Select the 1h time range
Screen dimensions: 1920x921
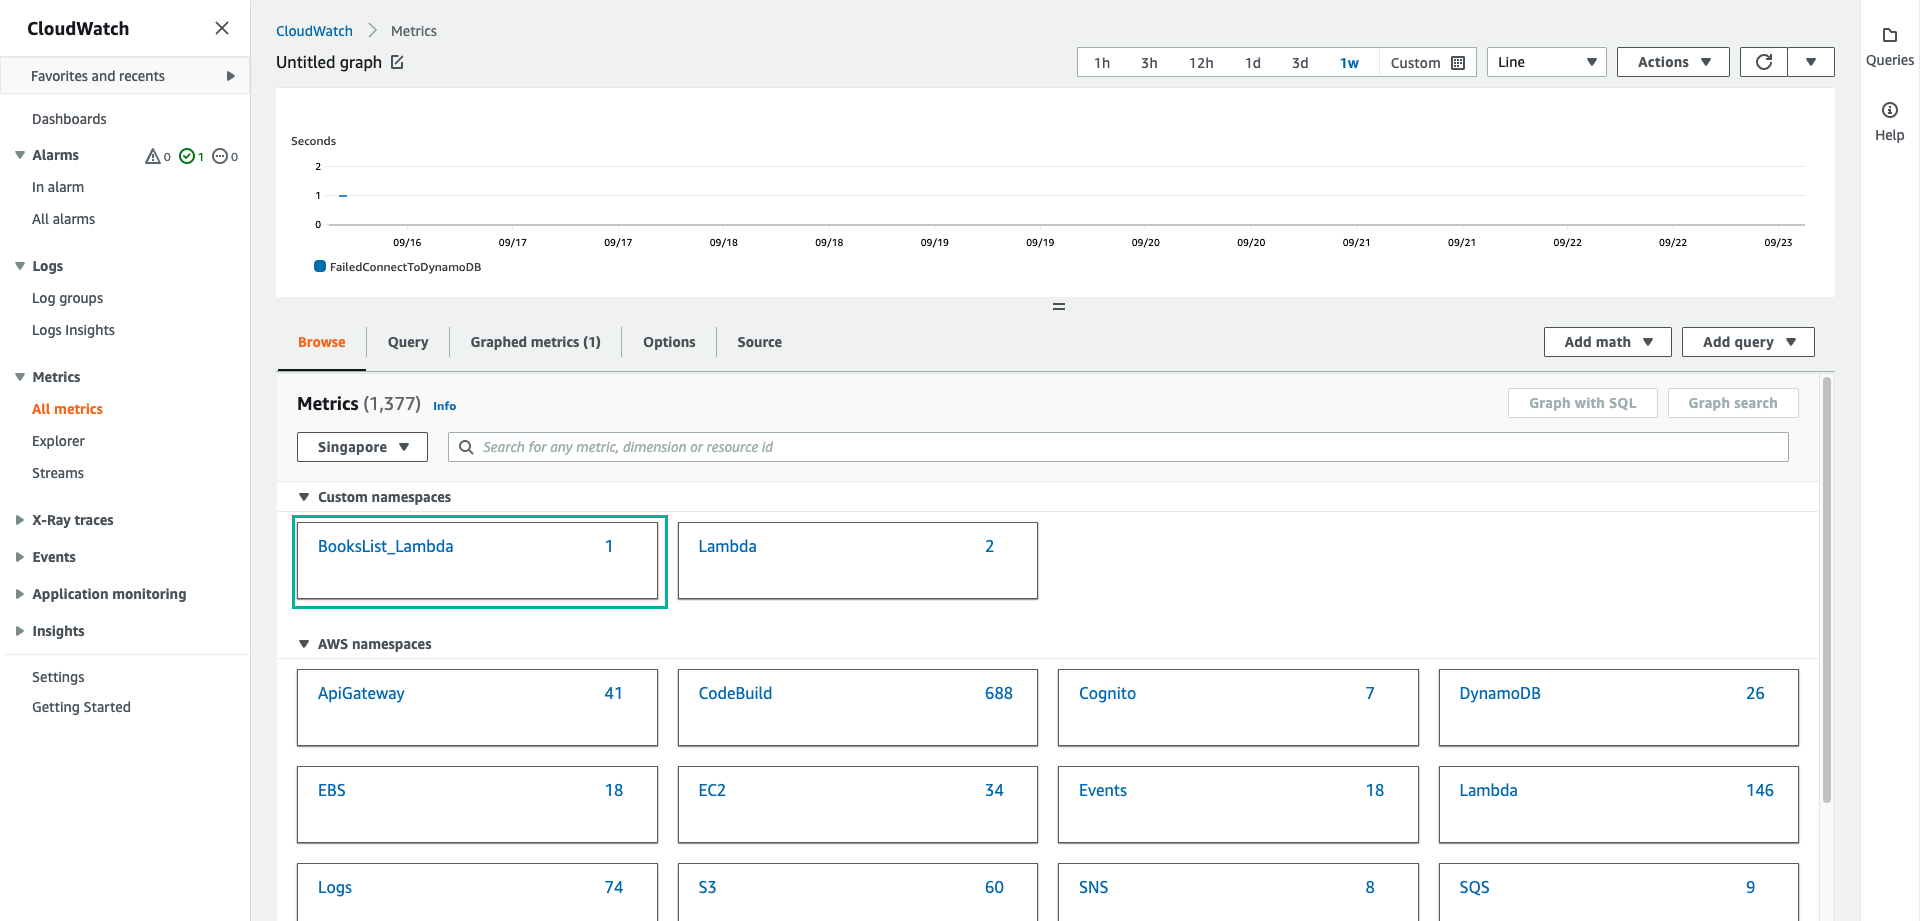tap(1101, 63)
